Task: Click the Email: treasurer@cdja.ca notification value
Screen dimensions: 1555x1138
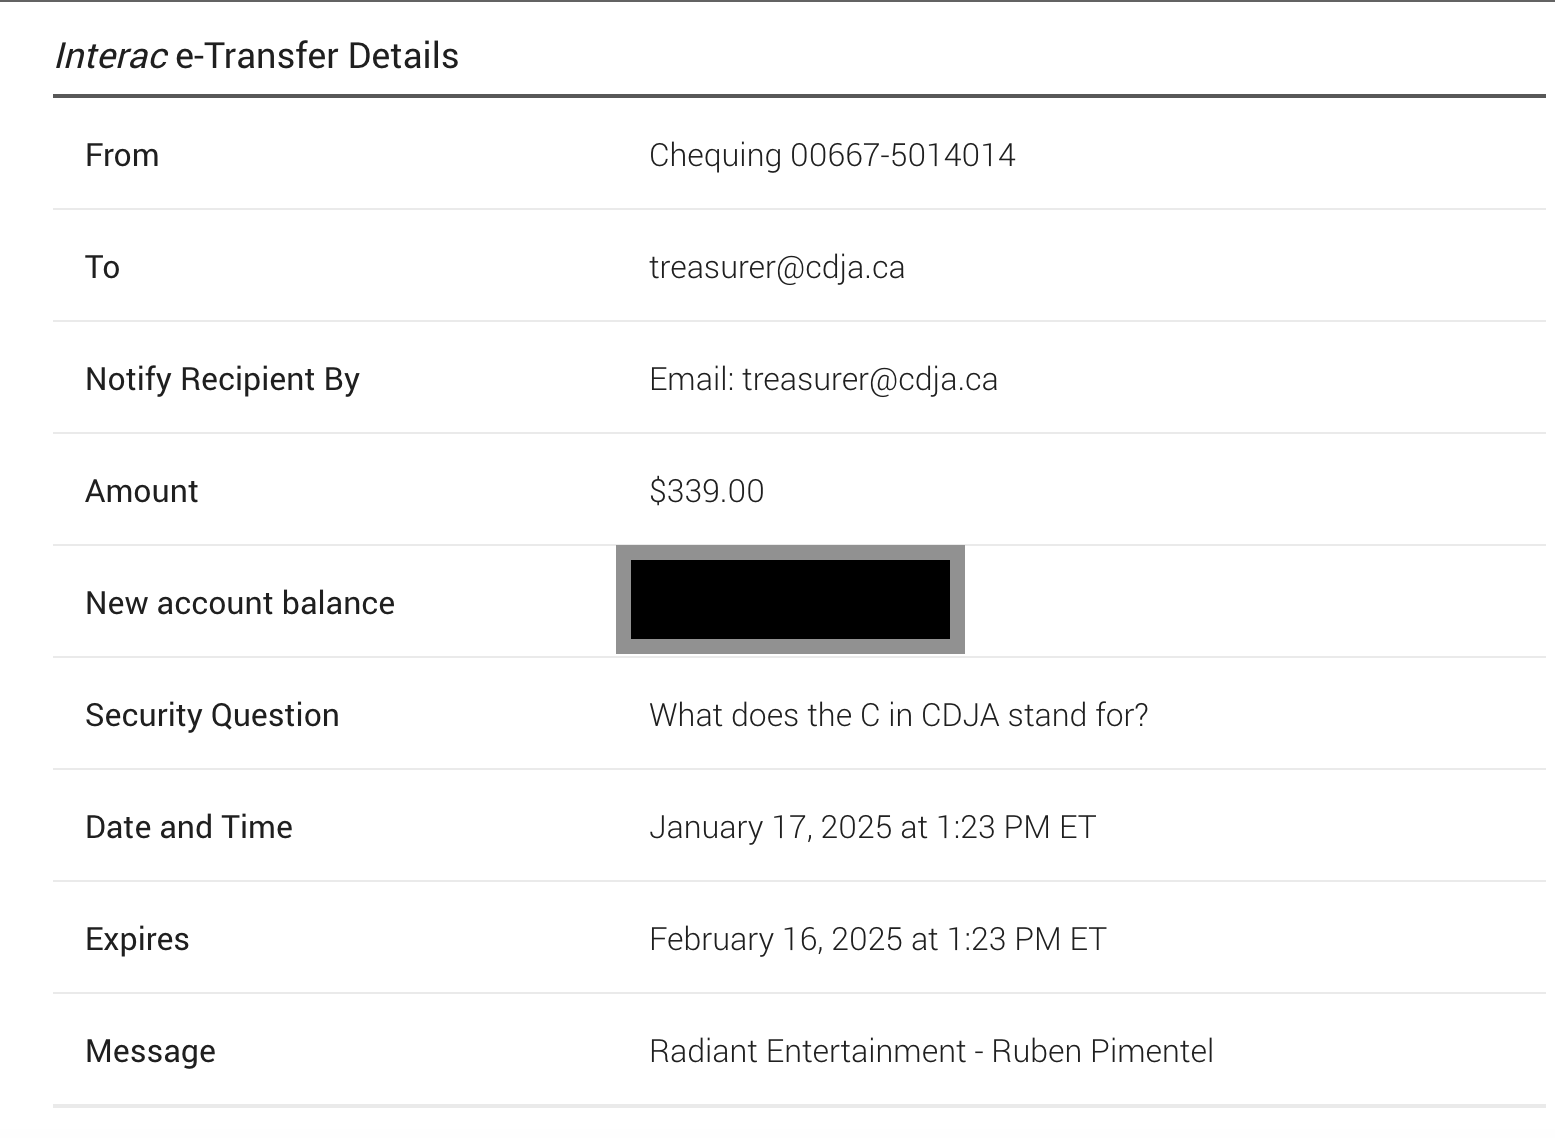Action: coord(824,379)
